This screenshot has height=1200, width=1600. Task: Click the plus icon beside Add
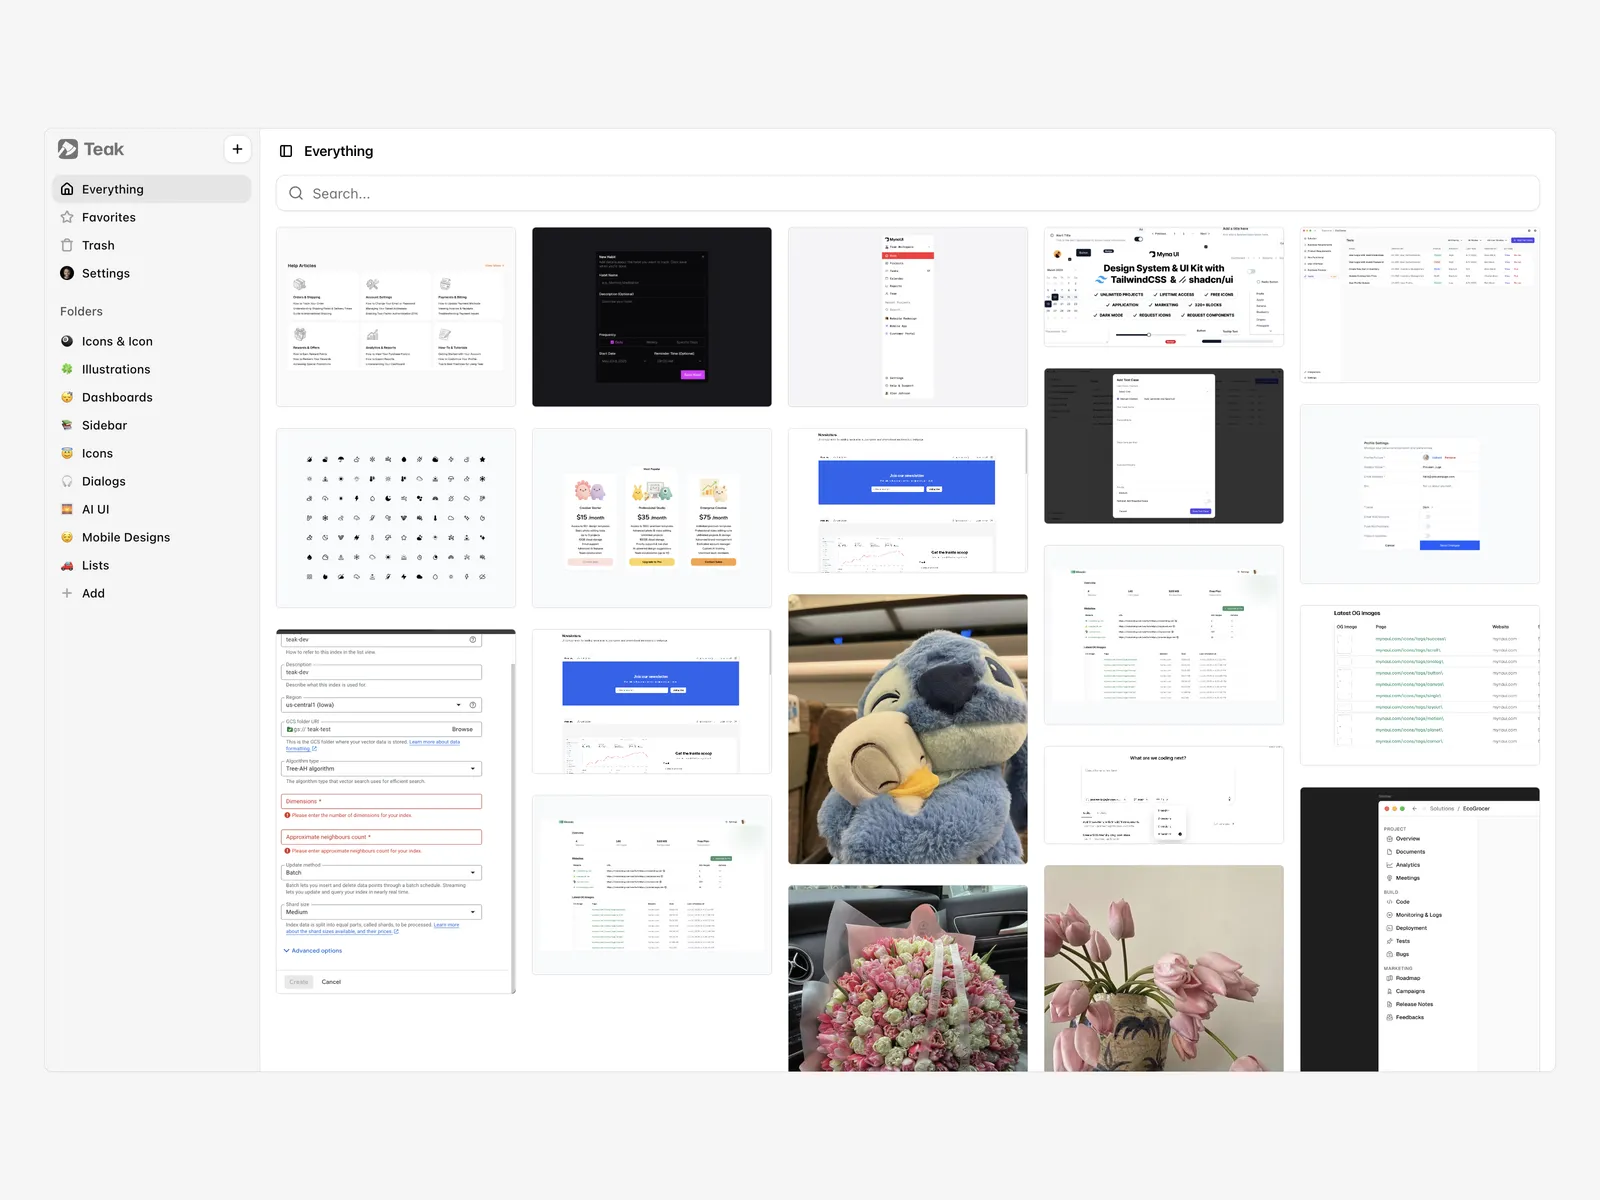67,593
